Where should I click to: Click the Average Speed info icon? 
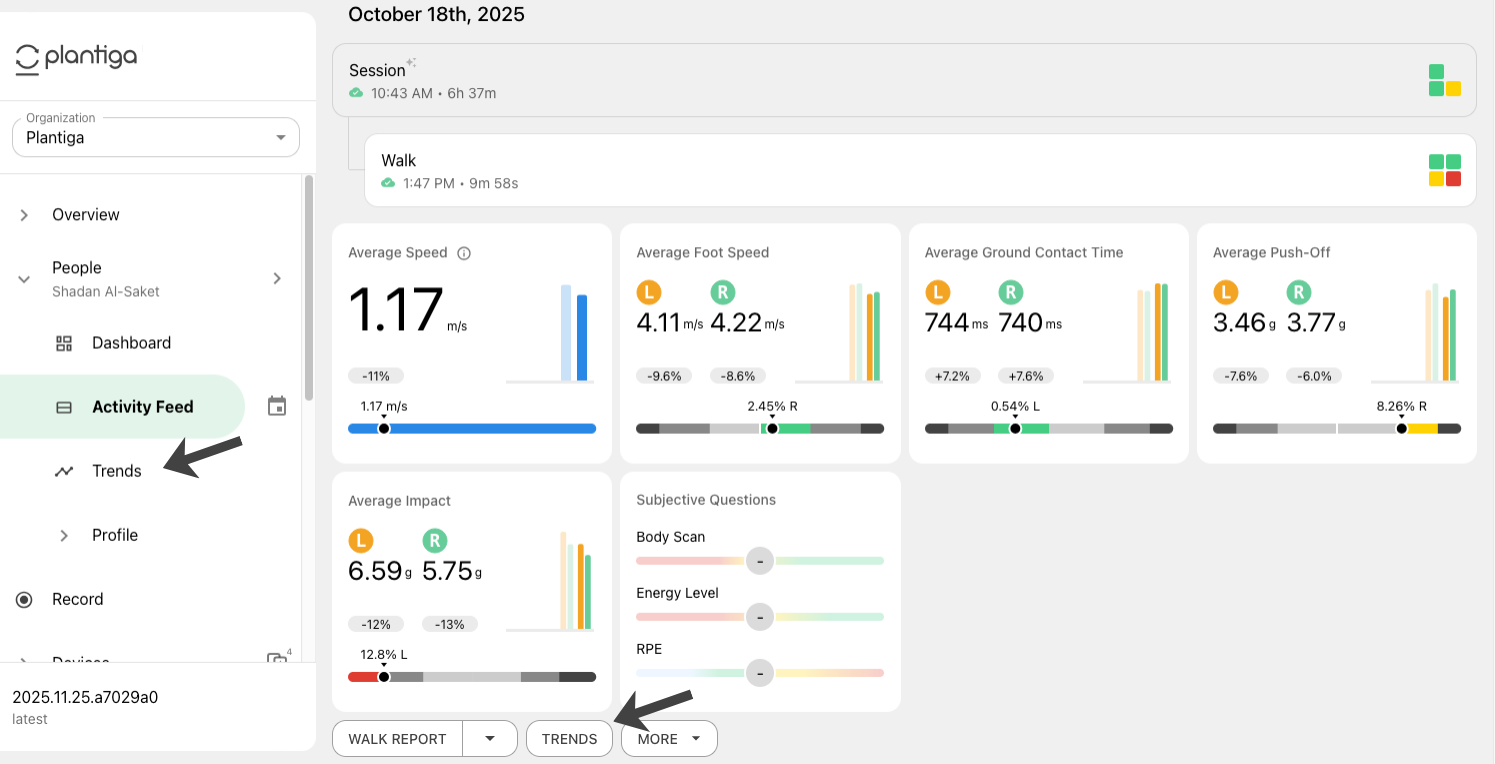coord(464,253)
